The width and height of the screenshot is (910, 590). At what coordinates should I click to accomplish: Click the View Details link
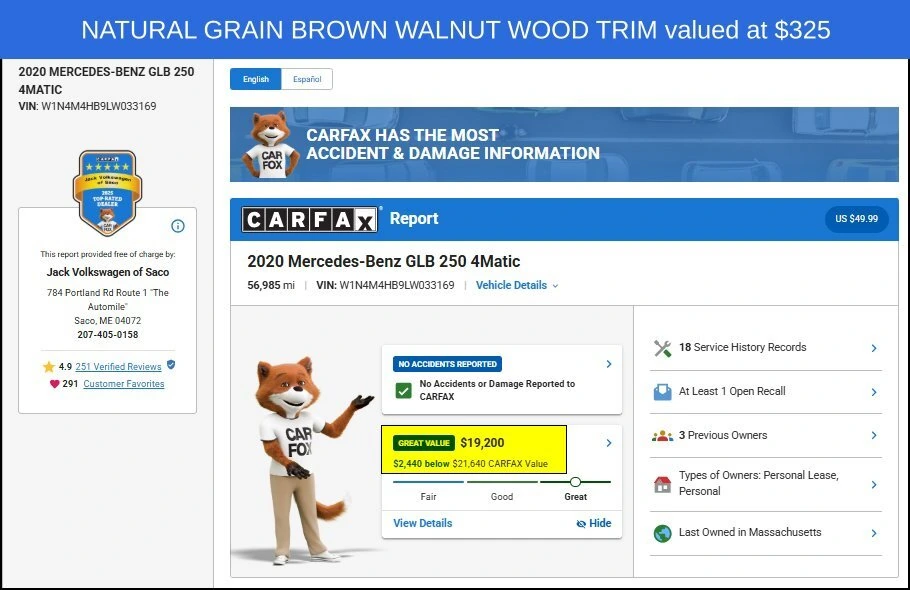point(422,523)
